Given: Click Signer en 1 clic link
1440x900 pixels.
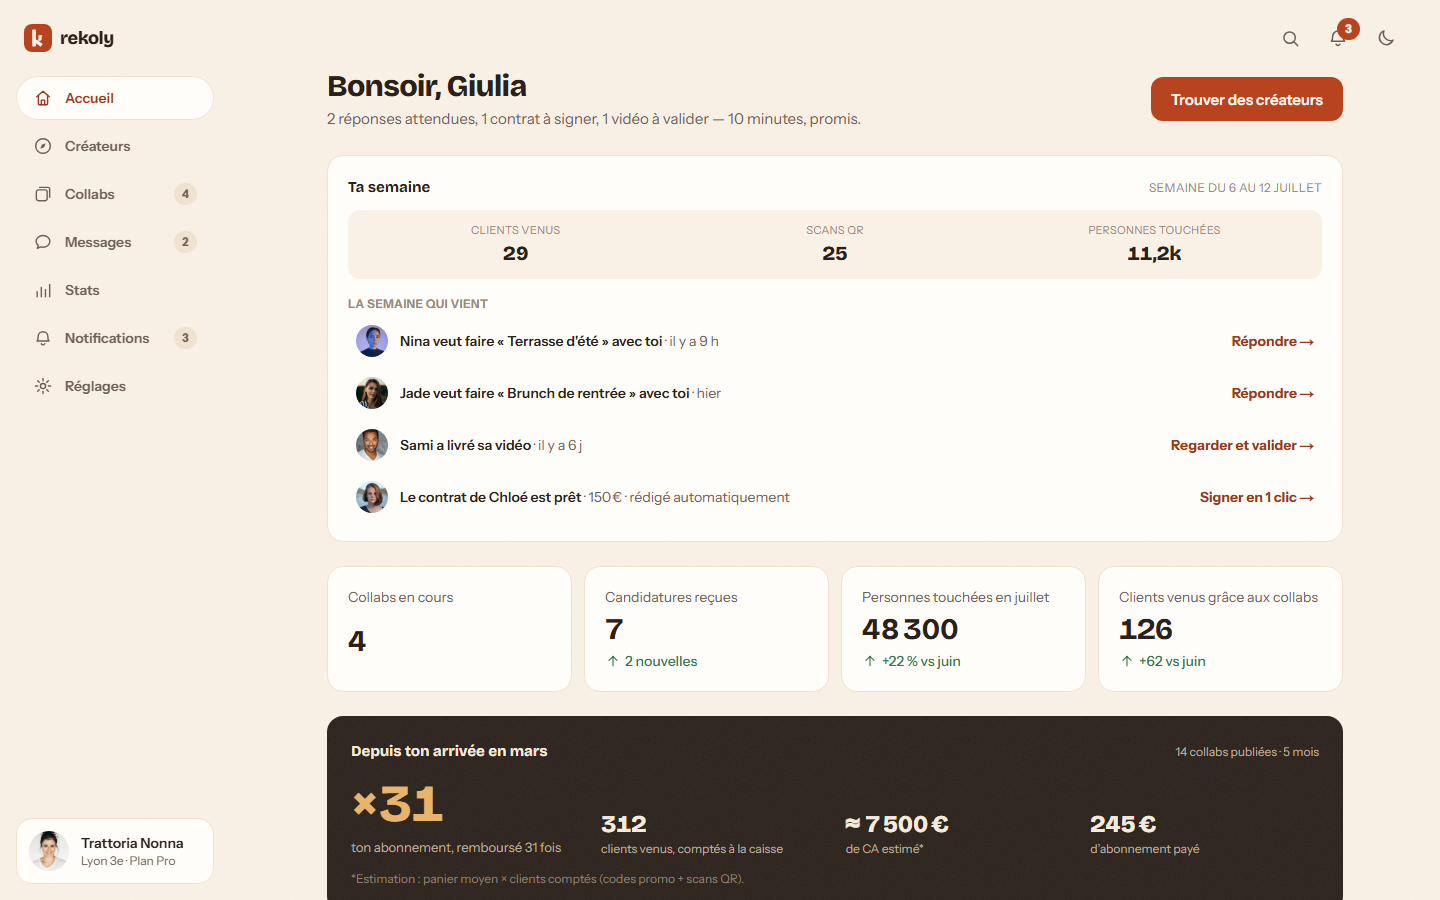Looking at the screenshot, I should pos(1257,498).
